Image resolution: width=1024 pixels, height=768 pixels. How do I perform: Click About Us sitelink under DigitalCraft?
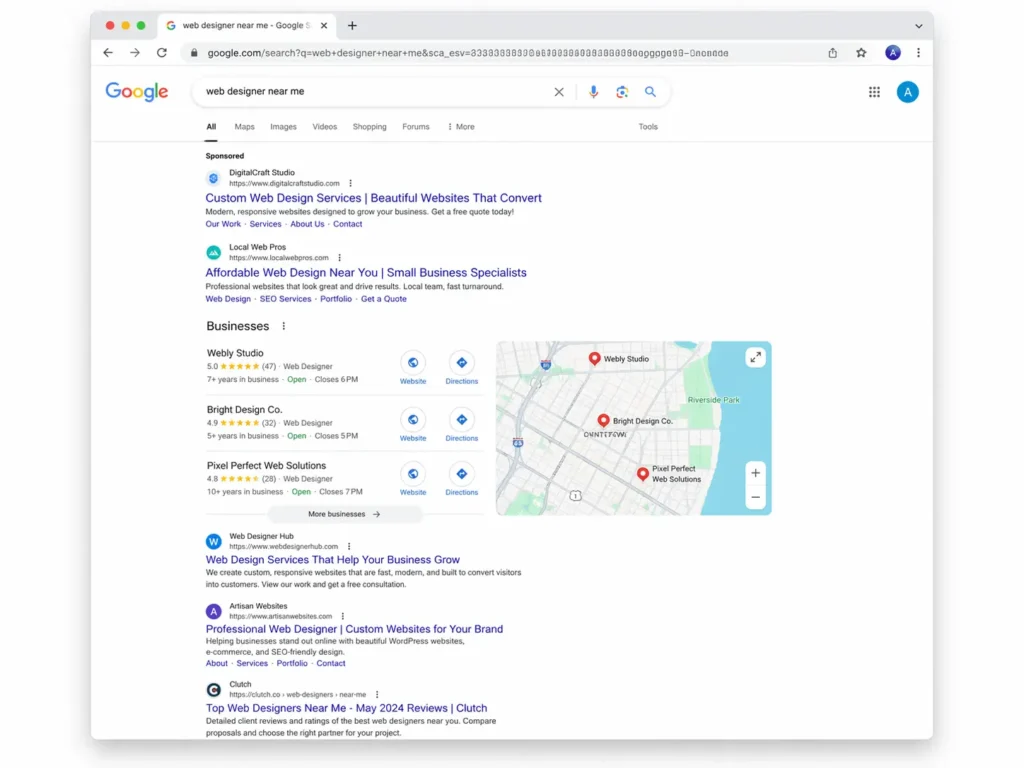pyautogui.click(x=307, y=224)
